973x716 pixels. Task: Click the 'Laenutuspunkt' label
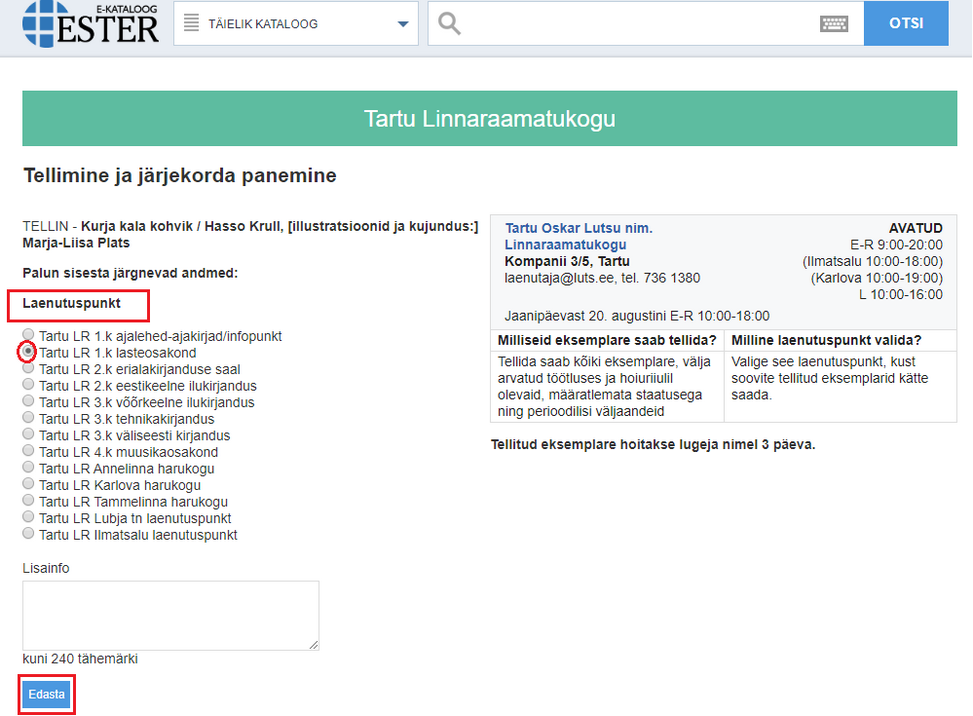(71, 303)
